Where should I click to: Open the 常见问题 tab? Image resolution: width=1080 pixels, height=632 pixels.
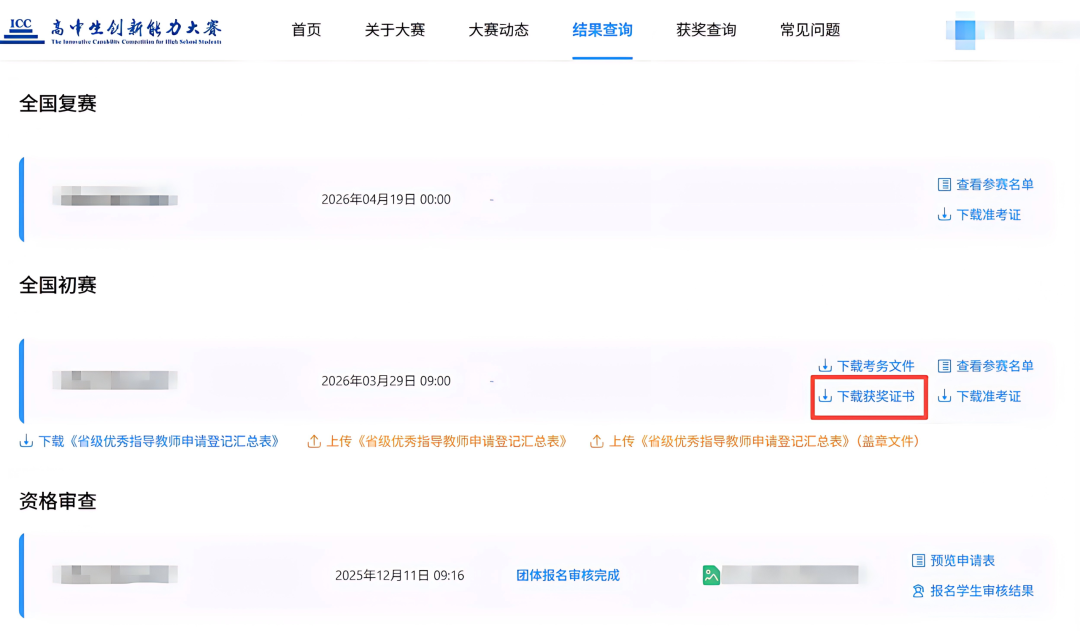pyautogui.click(x=810, y=30)
